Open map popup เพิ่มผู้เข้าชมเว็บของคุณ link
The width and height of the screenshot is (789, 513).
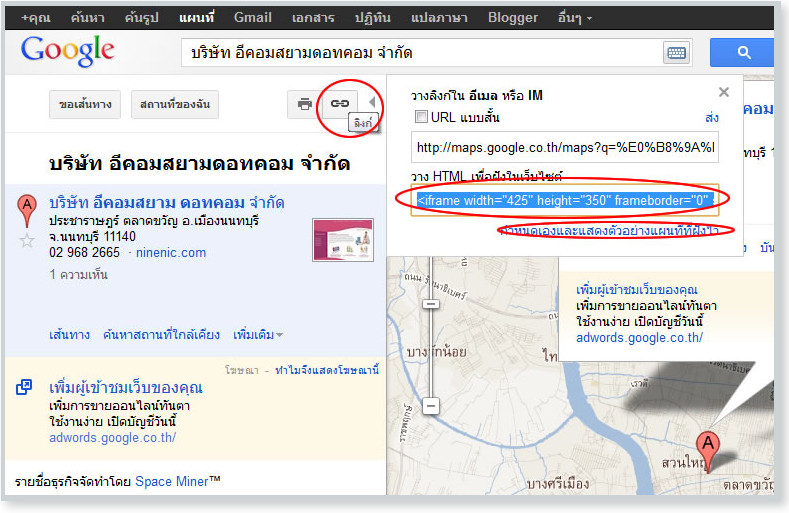tap(637, 289)
